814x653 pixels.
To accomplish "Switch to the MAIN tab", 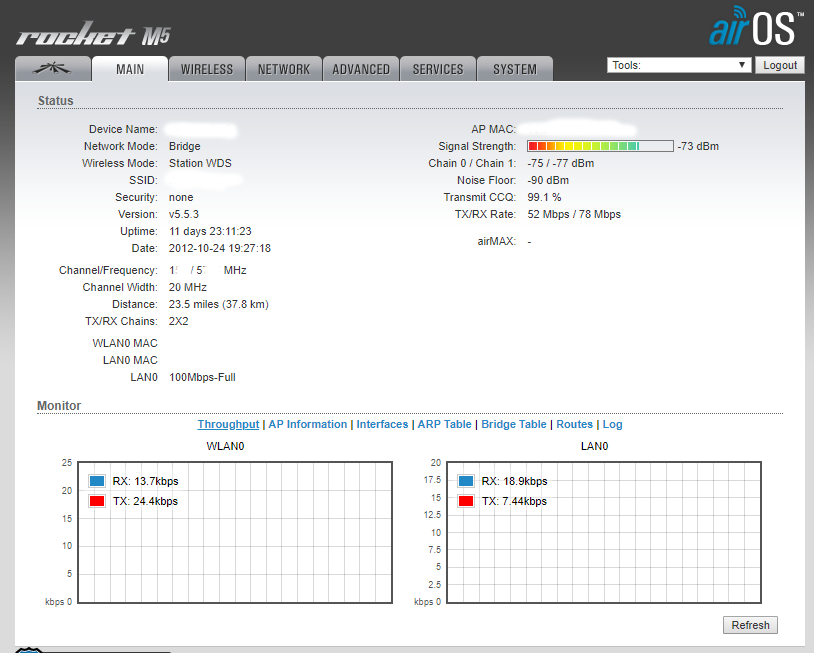I will [x=130, y=69].
